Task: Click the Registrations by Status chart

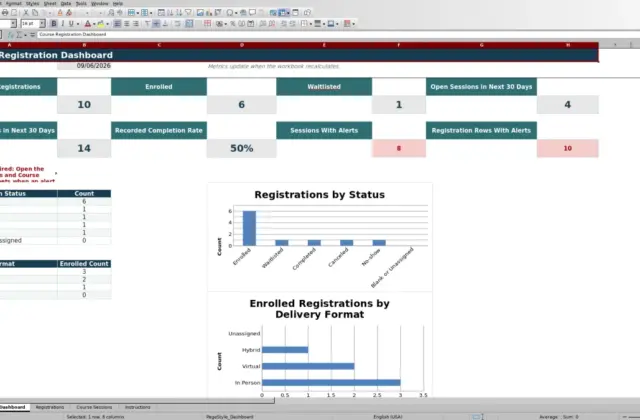Action: (320, 237)
